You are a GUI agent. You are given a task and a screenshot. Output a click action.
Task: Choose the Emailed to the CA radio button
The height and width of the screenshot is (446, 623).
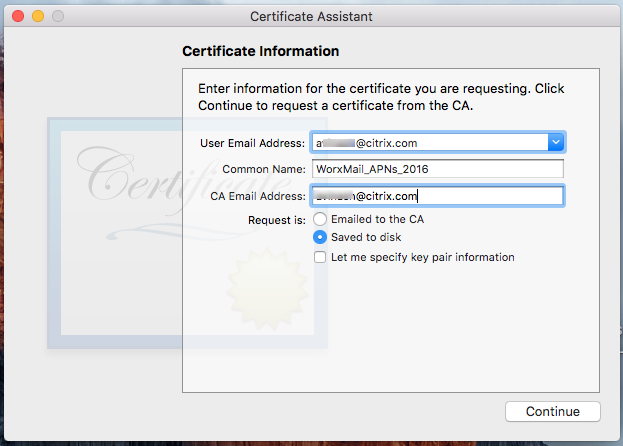[x=320, y=218]
